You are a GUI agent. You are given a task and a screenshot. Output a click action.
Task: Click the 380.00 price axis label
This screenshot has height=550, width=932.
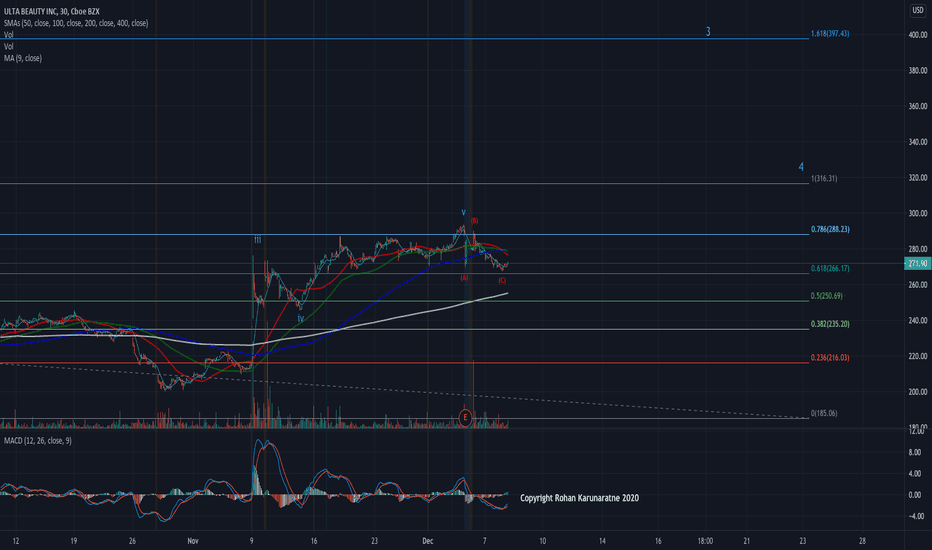click(918, 71)
